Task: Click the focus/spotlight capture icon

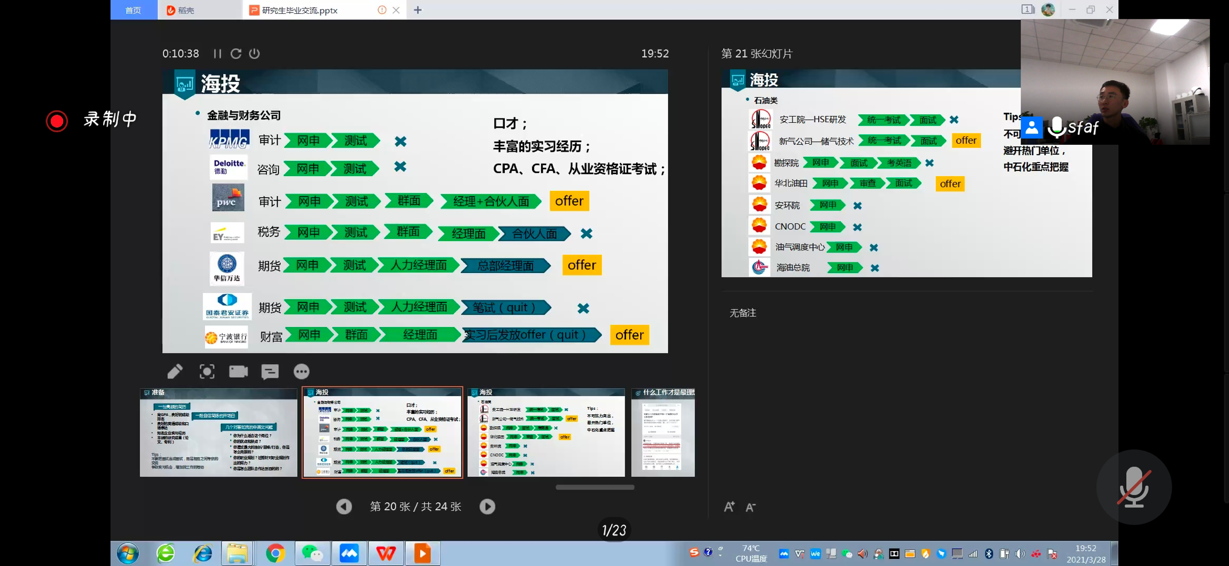Action: (207, 372)
